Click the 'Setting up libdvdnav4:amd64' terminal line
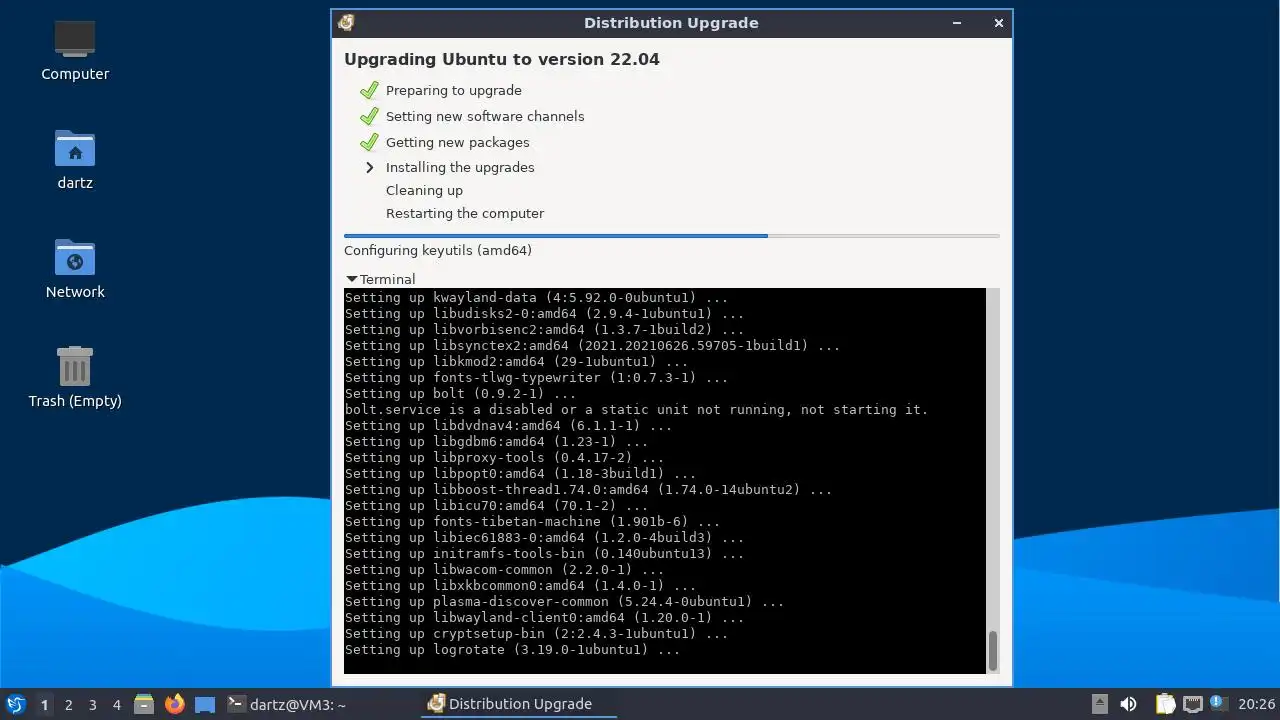The image size is (1280, 720). [x=508, y=426]
